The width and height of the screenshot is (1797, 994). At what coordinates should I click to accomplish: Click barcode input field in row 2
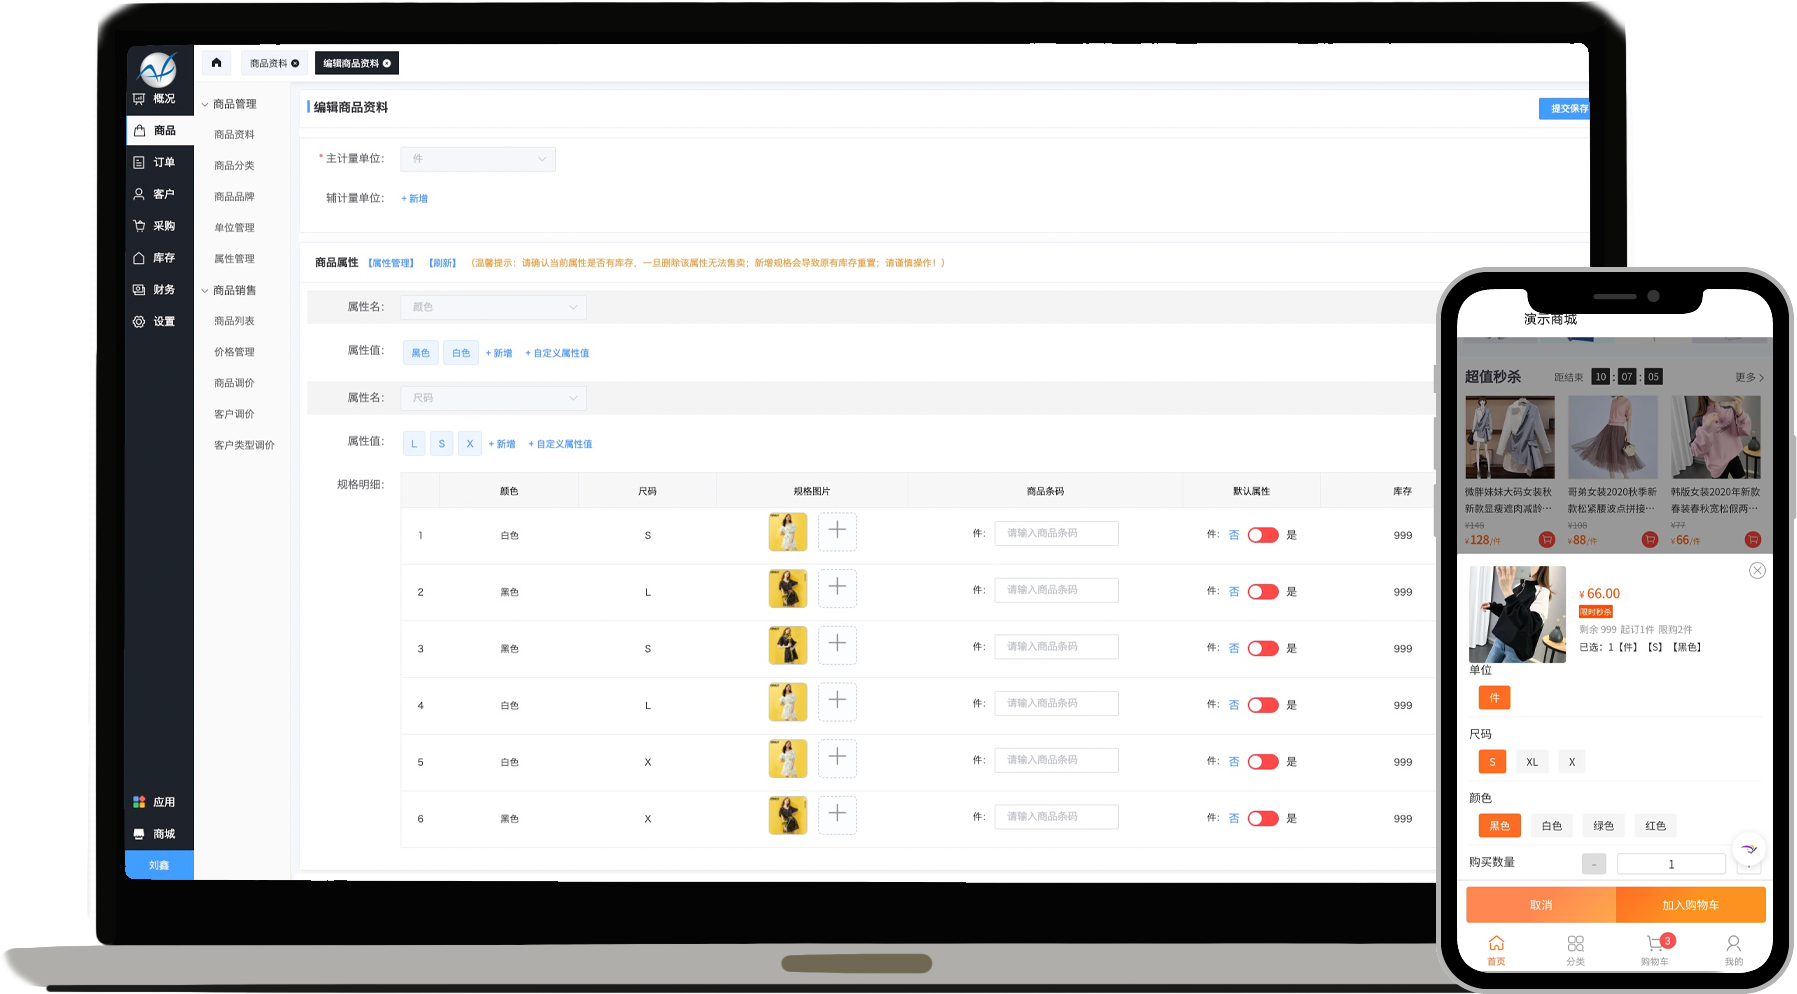point(1056,590)
